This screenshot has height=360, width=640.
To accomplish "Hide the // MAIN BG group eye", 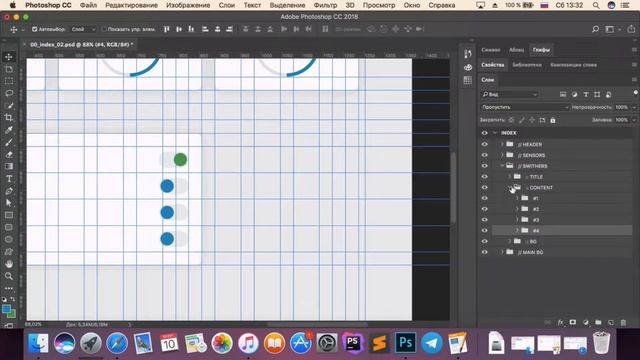I will 484,252.
